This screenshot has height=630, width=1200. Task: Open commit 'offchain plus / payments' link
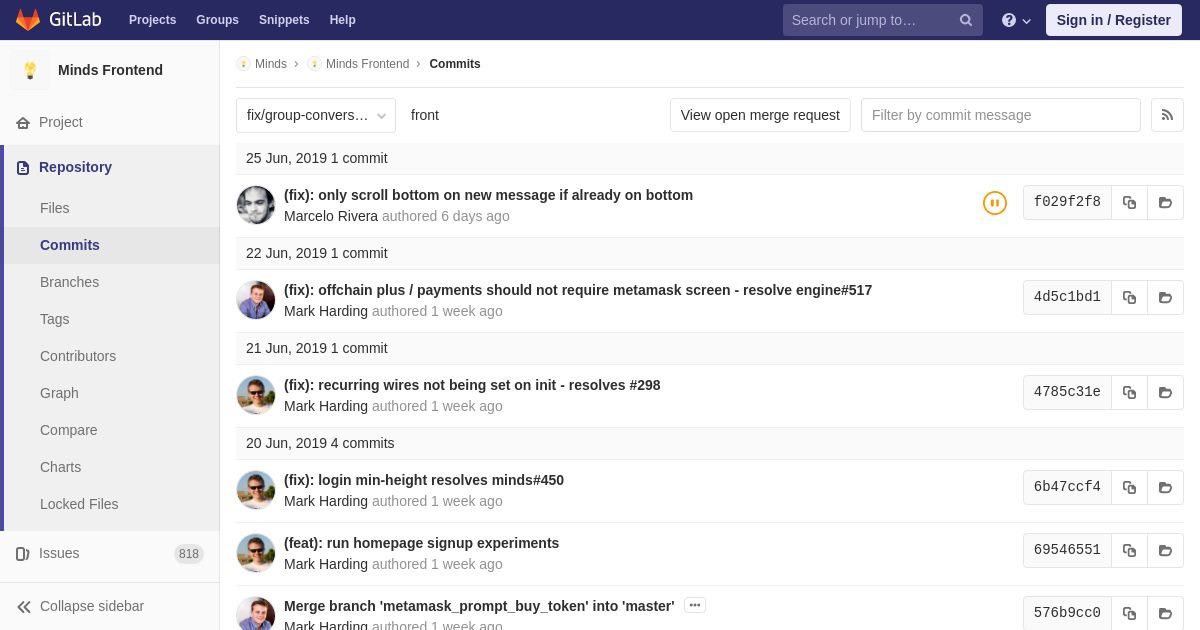click(x=578, y=290)
